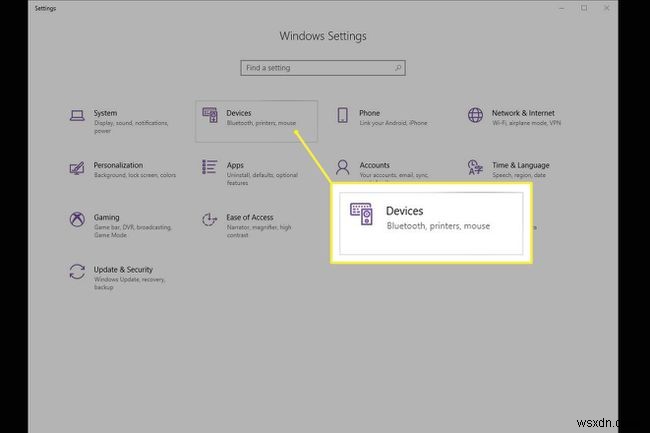The height and width of the screenshot is (433, 650).
Task: Open Personalization label
Action: 118,165
